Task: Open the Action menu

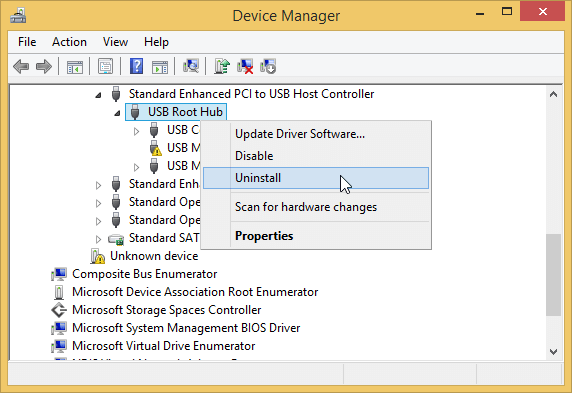Action: (69, 42)
